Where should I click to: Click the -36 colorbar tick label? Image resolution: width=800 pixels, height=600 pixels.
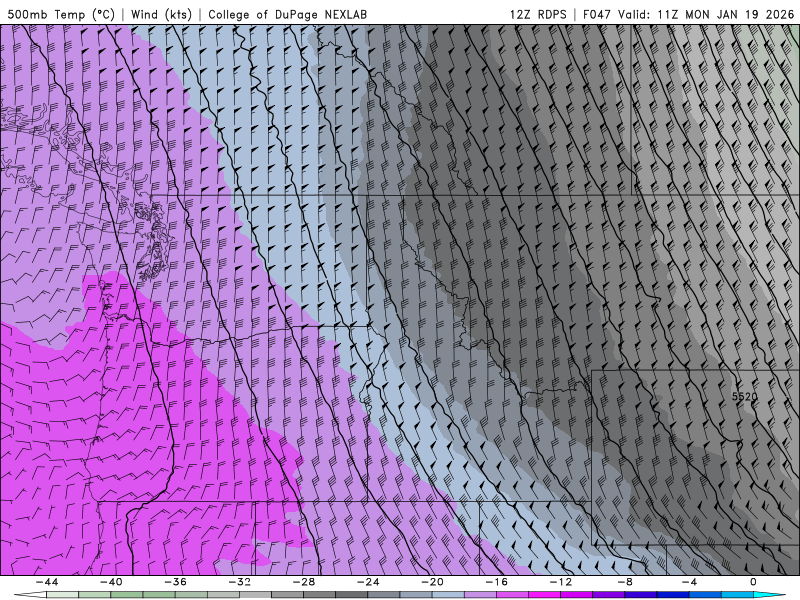pos(176,582)
